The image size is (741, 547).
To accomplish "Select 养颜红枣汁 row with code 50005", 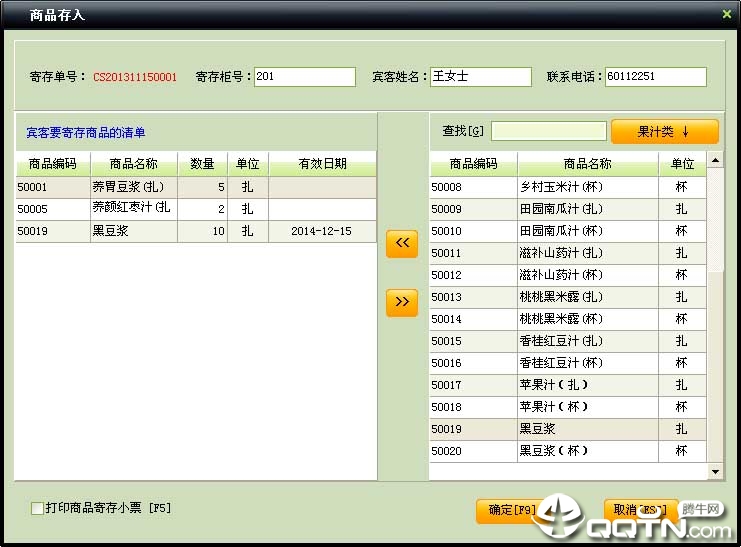I will pos(133,209).
